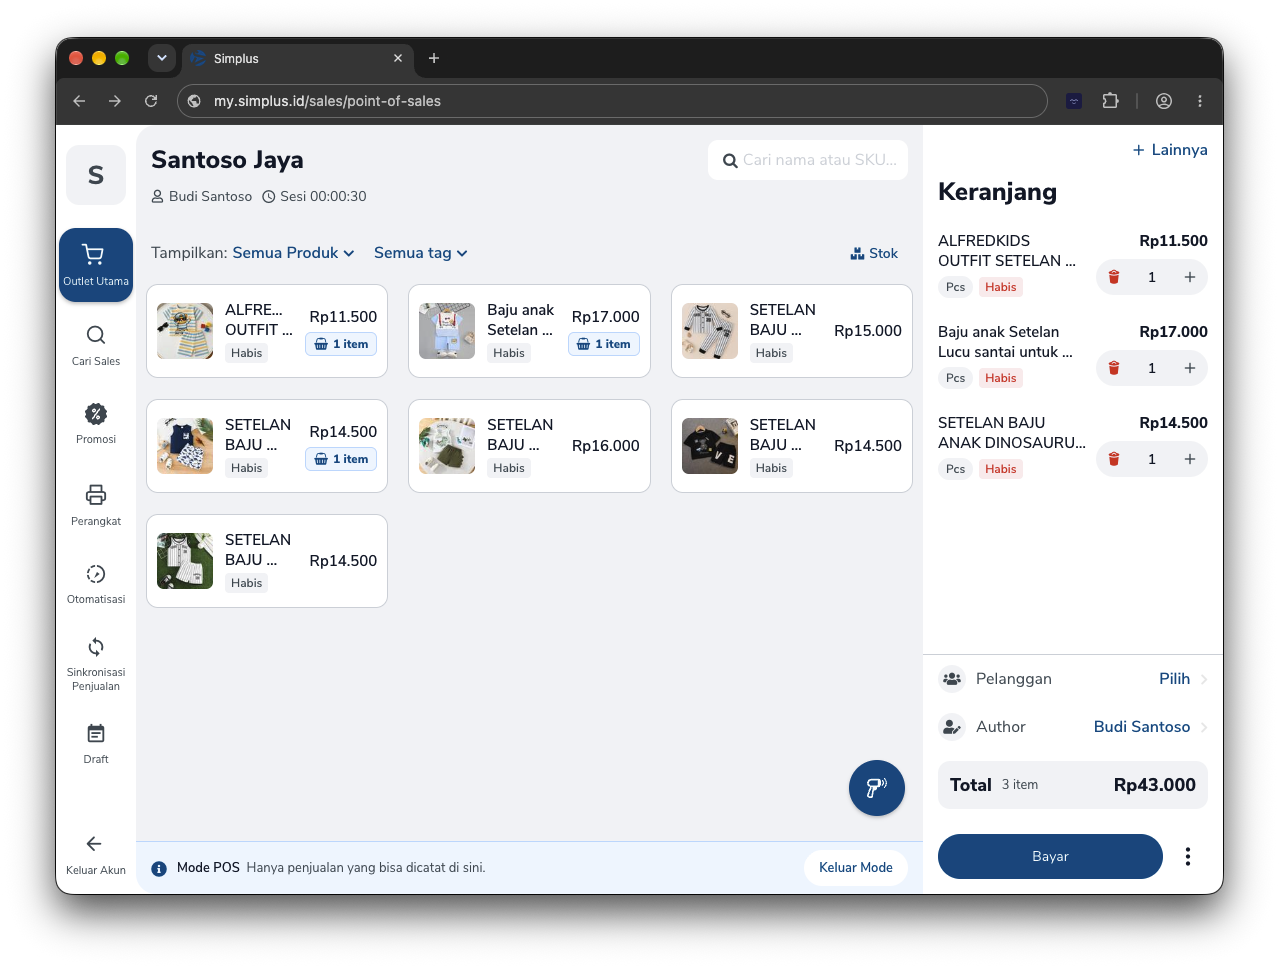Add SETELAN BAJU Rp16.000 product card
The image size is (1279, 968).
tap(529, 446)
